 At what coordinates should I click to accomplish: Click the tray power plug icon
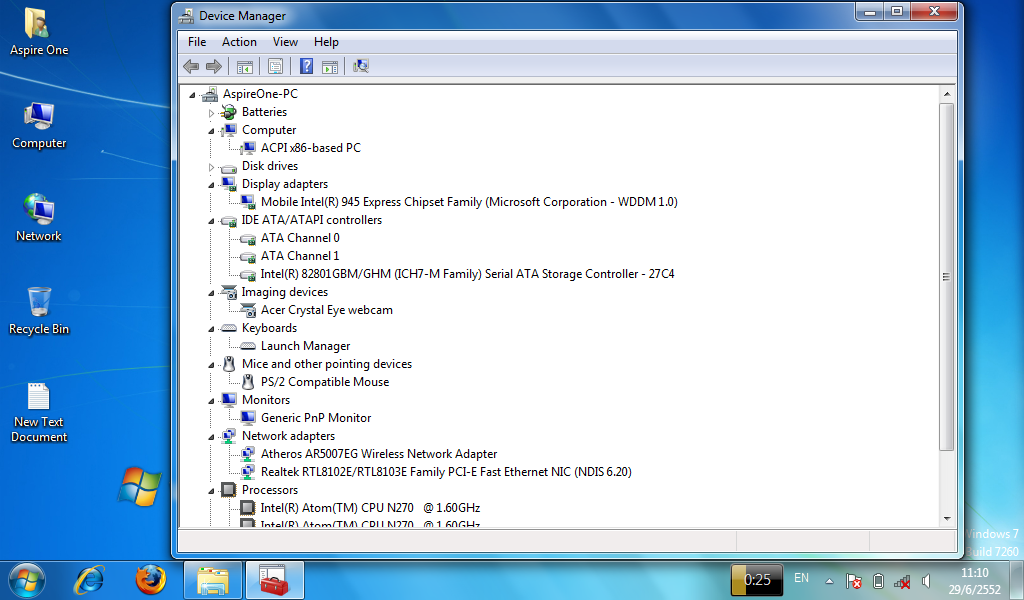[x=878, y=580]
